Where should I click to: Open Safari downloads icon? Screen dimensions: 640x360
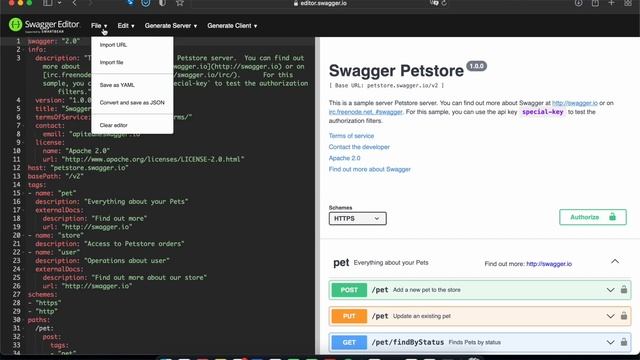click(x=578, y=3)
